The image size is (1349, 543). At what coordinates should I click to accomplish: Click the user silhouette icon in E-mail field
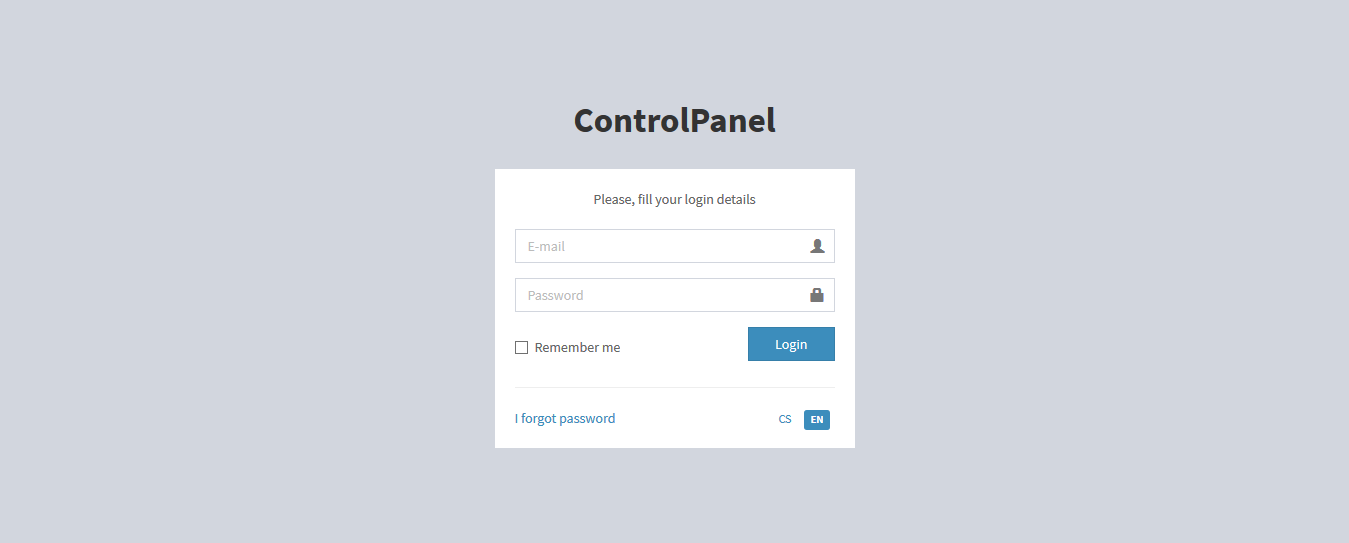(x=817, y=246)
